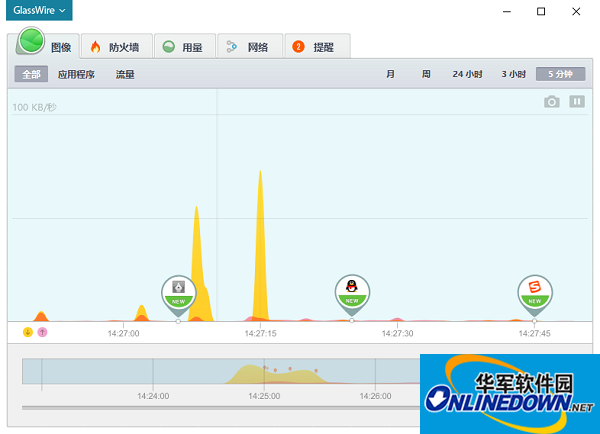Toggle the yellow download traffic indicator
Screen dimensions: 600x434
[x=28, y=332]
